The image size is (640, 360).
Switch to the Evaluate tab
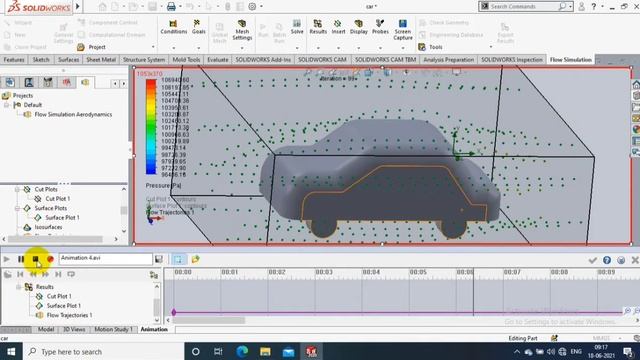click(218, 60)
